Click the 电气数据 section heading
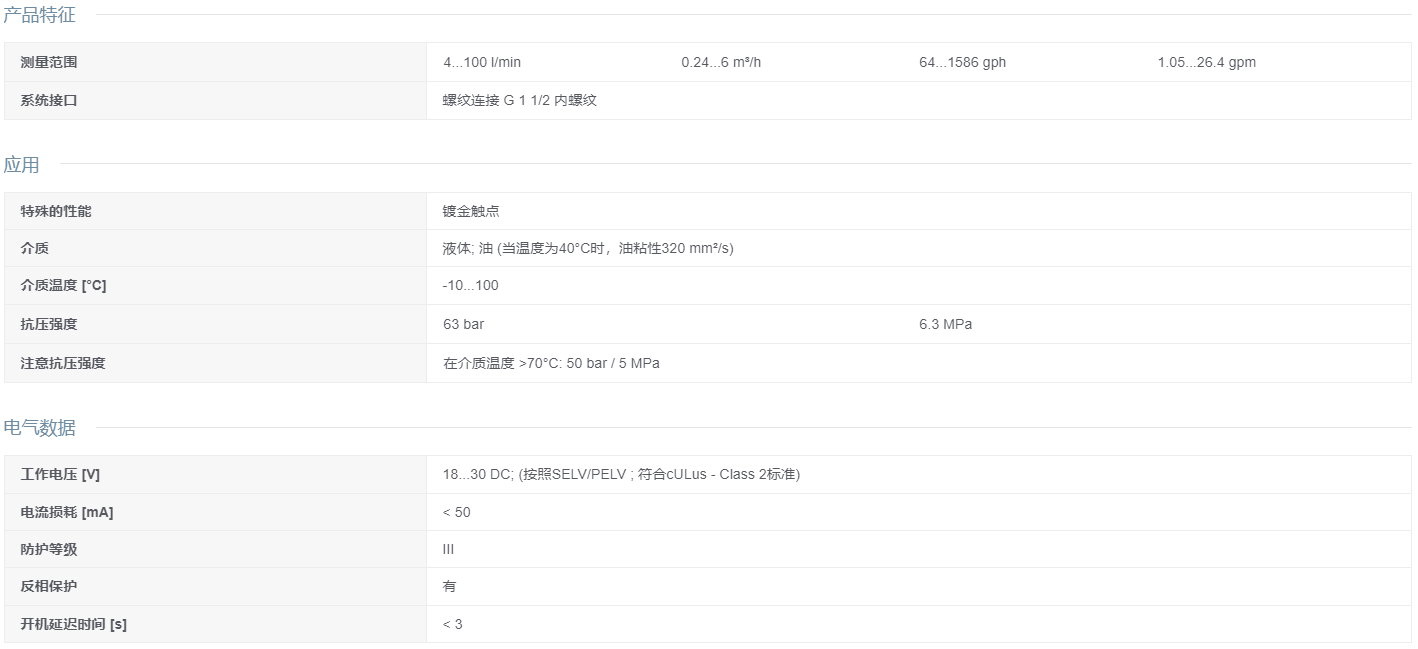This screenshot has width=1418, height=649. tap(40, 428)
